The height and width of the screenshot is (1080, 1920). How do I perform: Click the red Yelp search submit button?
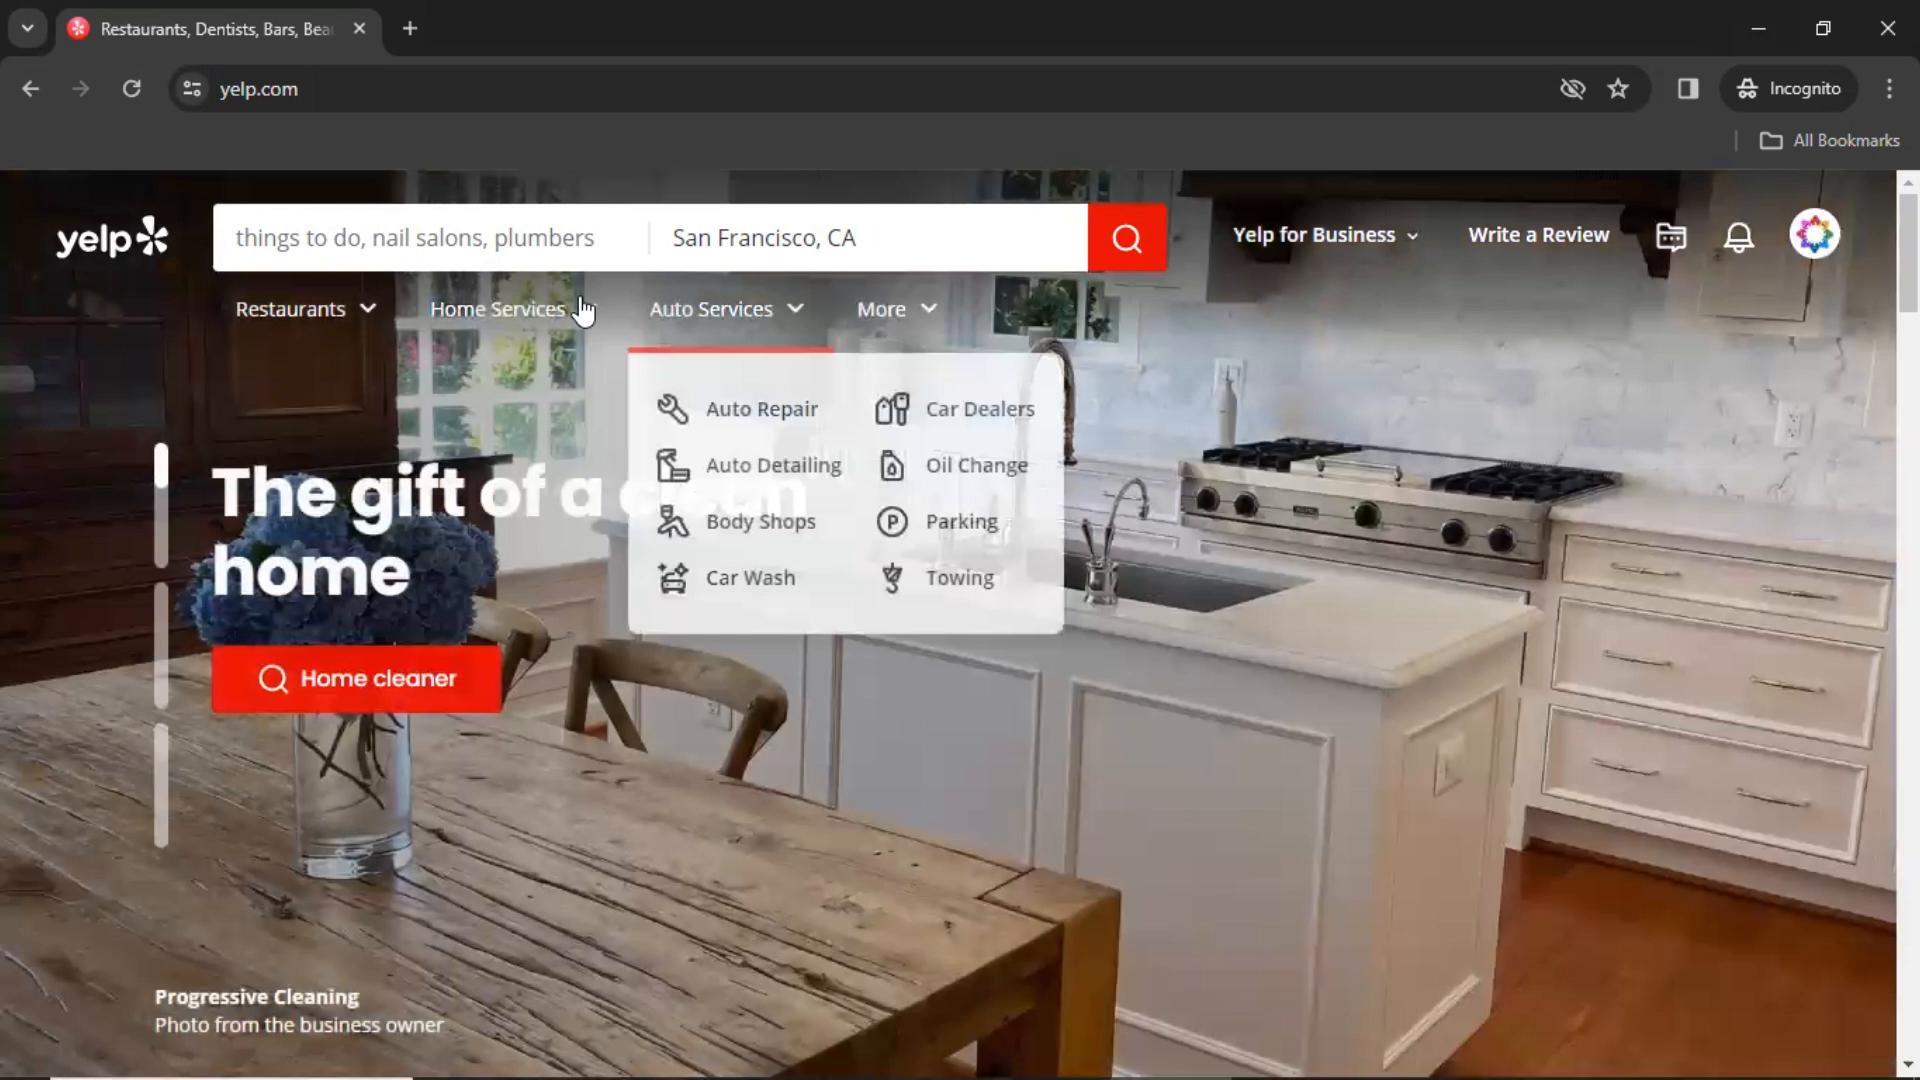pos(1127,237)
